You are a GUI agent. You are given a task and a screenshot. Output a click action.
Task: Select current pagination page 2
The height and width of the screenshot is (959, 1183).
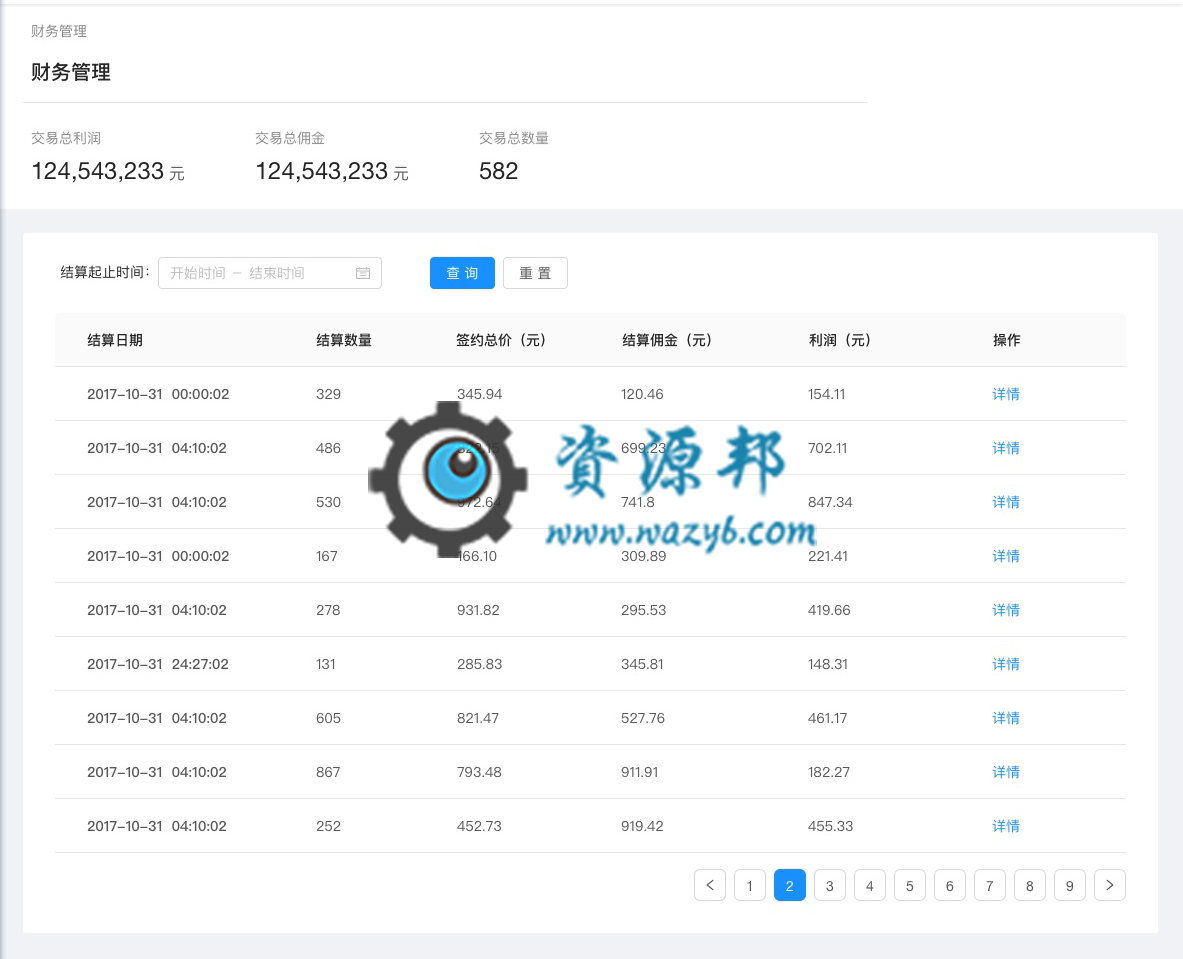coord(790,885)
